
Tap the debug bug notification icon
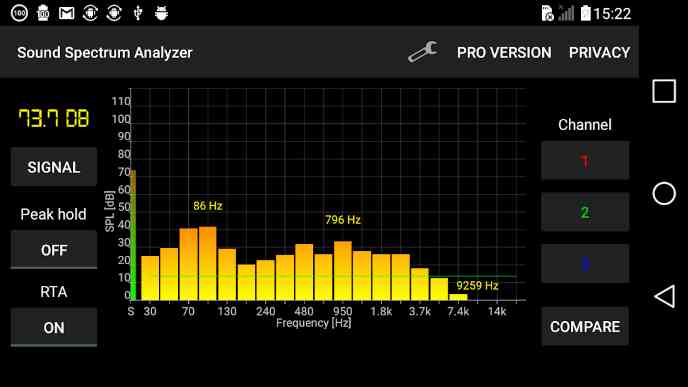point(161,13)
